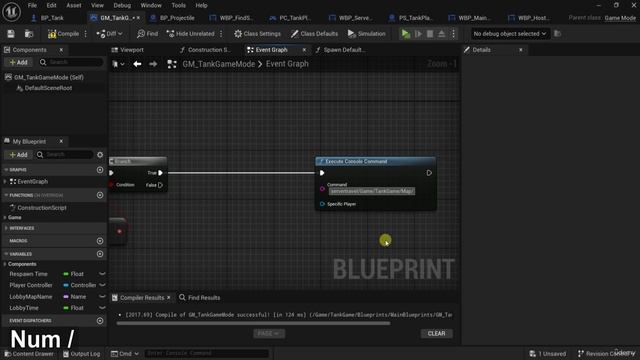Click the Browse to asset icon
This screenshot has height=360, width=640.
coord(29,34)
